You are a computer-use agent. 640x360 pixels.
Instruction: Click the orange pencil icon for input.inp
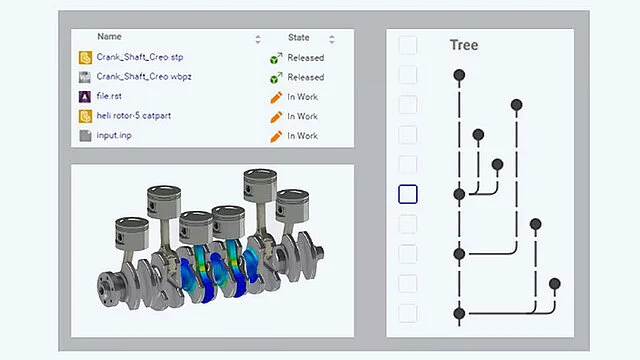tap(276, 136)
